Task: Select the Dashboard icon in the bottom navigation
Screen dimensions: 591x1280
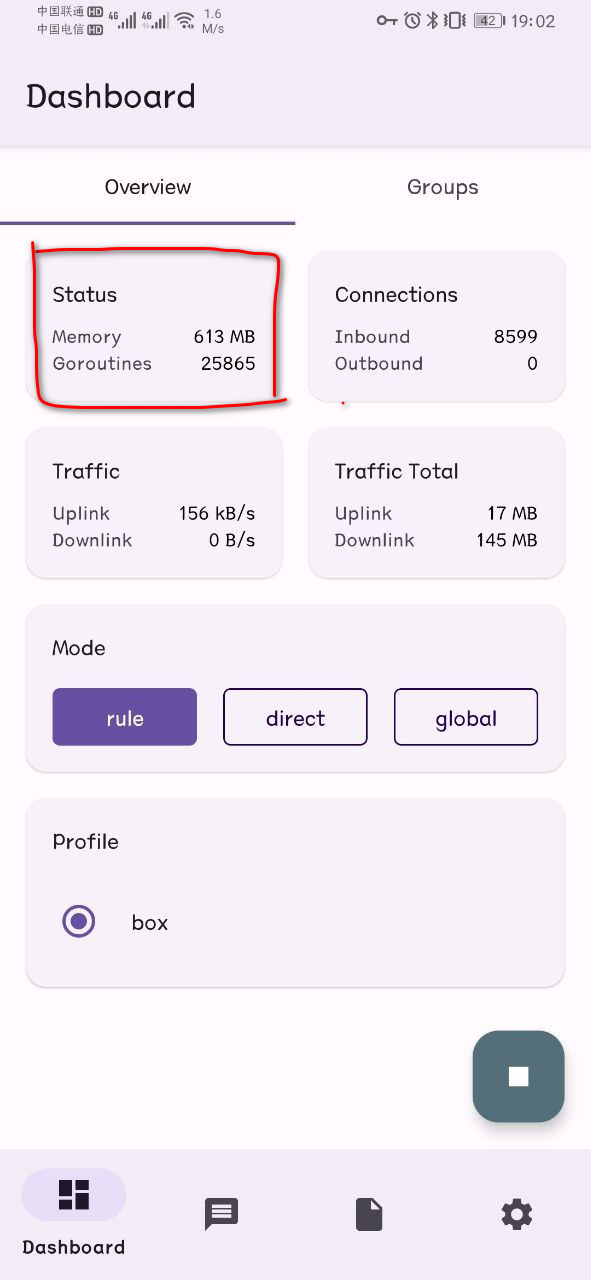Action: [x=73, y=1194]
